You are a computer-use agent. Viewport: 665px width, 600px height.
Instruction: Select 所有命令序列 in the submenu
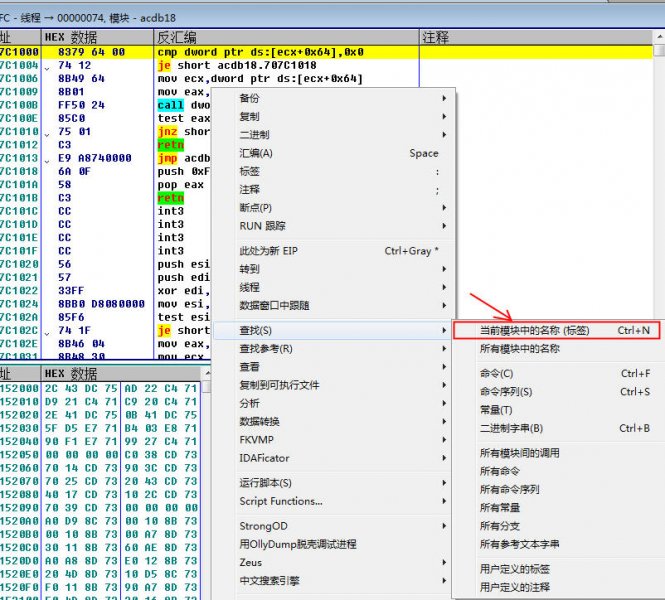point(557,489)
